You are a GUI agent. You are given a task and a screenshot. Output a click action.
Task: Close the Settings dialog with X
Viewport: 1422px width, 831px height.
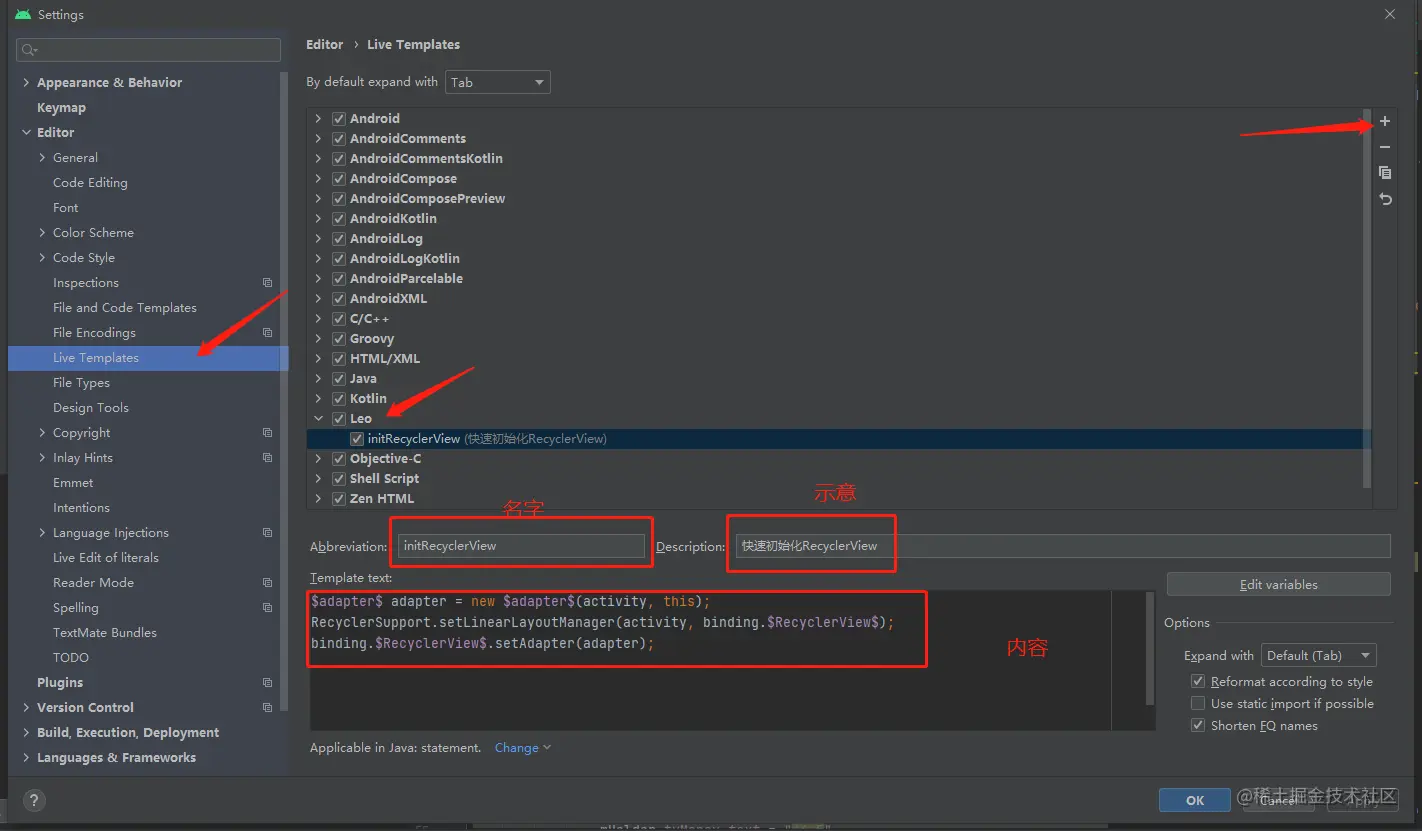1390,14
